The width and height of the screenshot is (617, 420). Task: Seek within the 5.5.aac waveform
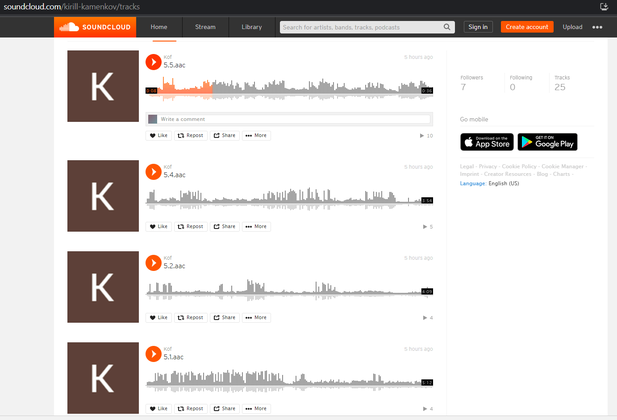[289, 89]
